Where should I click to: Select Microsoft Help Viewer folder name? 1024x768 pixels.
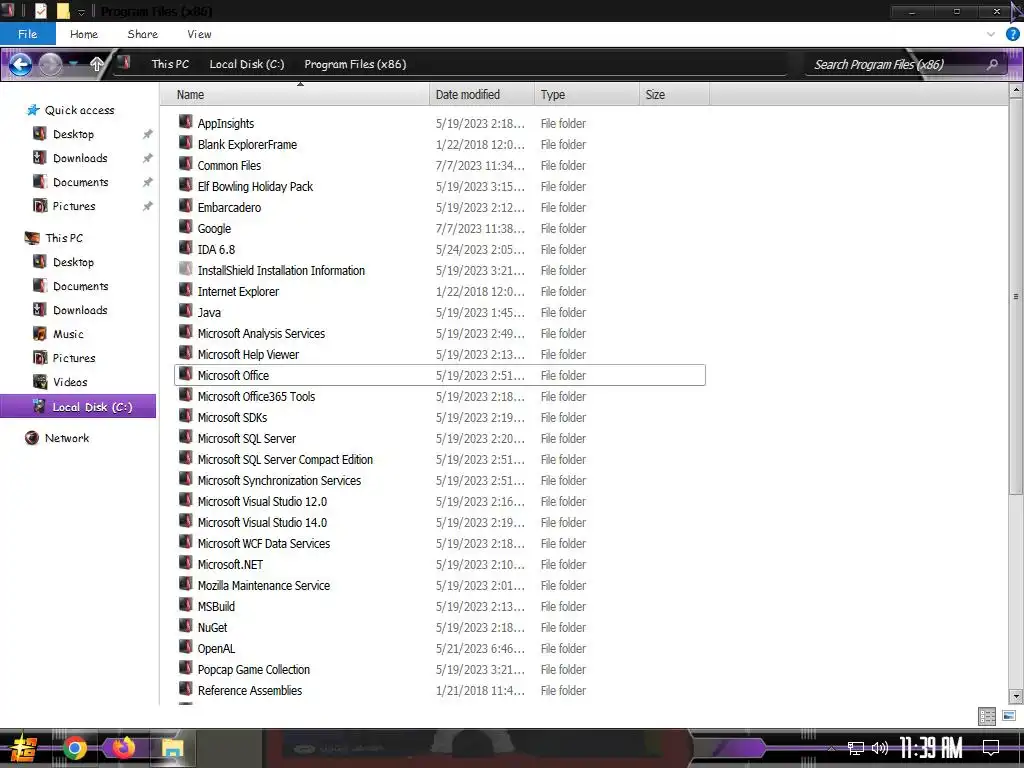248,355
